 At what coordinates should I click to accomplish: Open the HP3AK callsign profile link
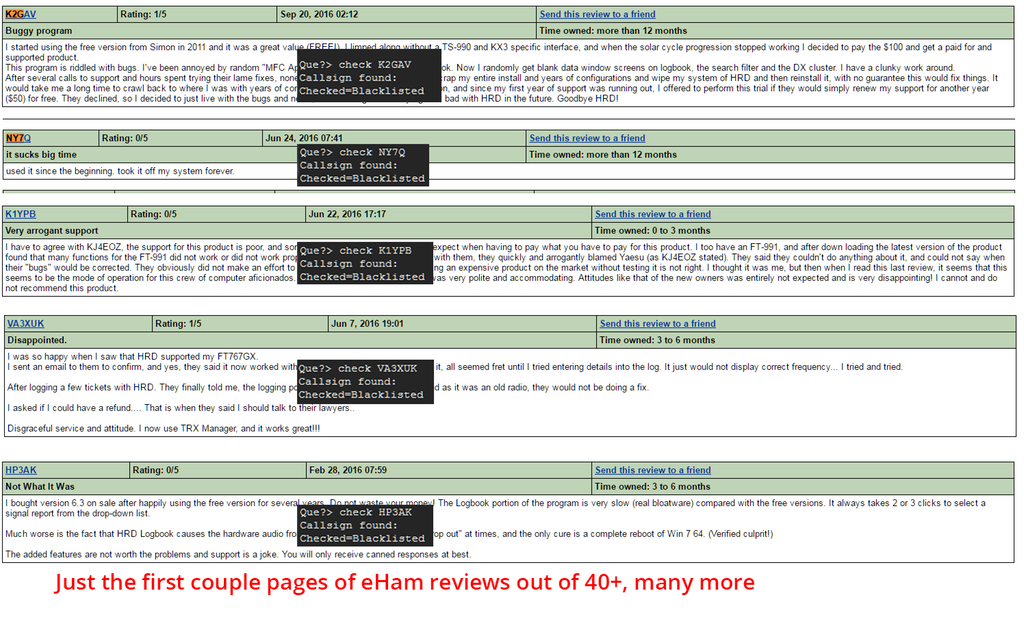(21, 470)
